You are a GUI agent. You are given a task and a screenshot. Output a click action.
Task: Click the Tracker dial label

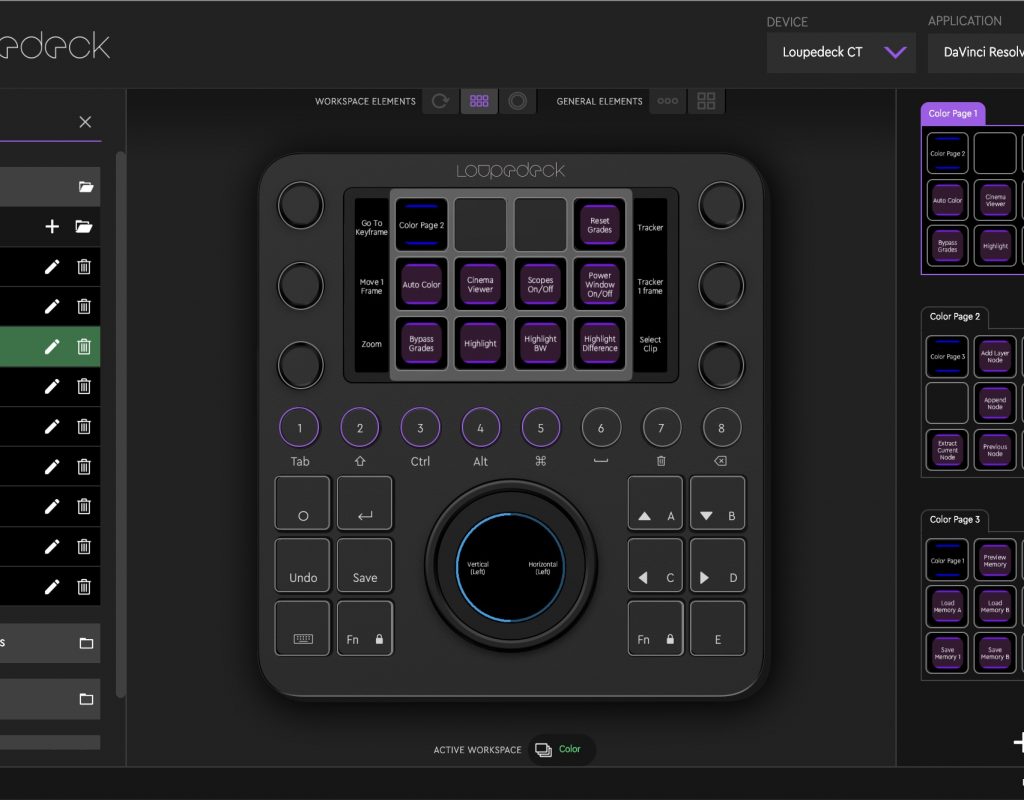(x=650, y=227)
